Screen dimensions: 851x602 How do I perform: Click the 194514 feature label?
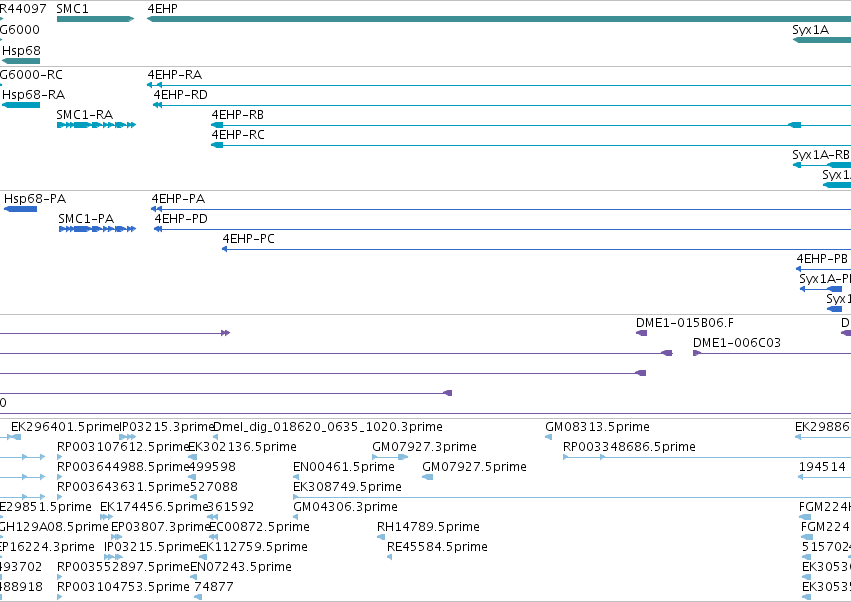[x=822, y=467]
